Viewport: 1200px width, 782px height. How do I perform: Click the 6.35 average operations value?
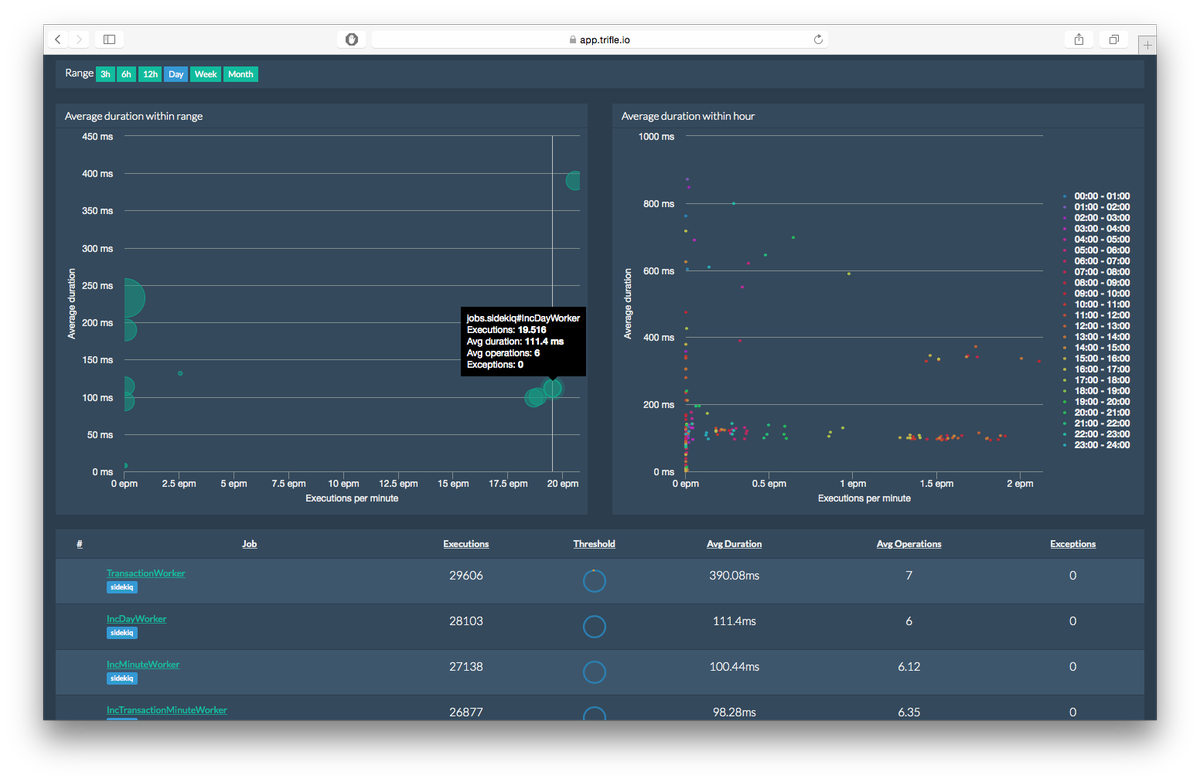pos(909,712)
